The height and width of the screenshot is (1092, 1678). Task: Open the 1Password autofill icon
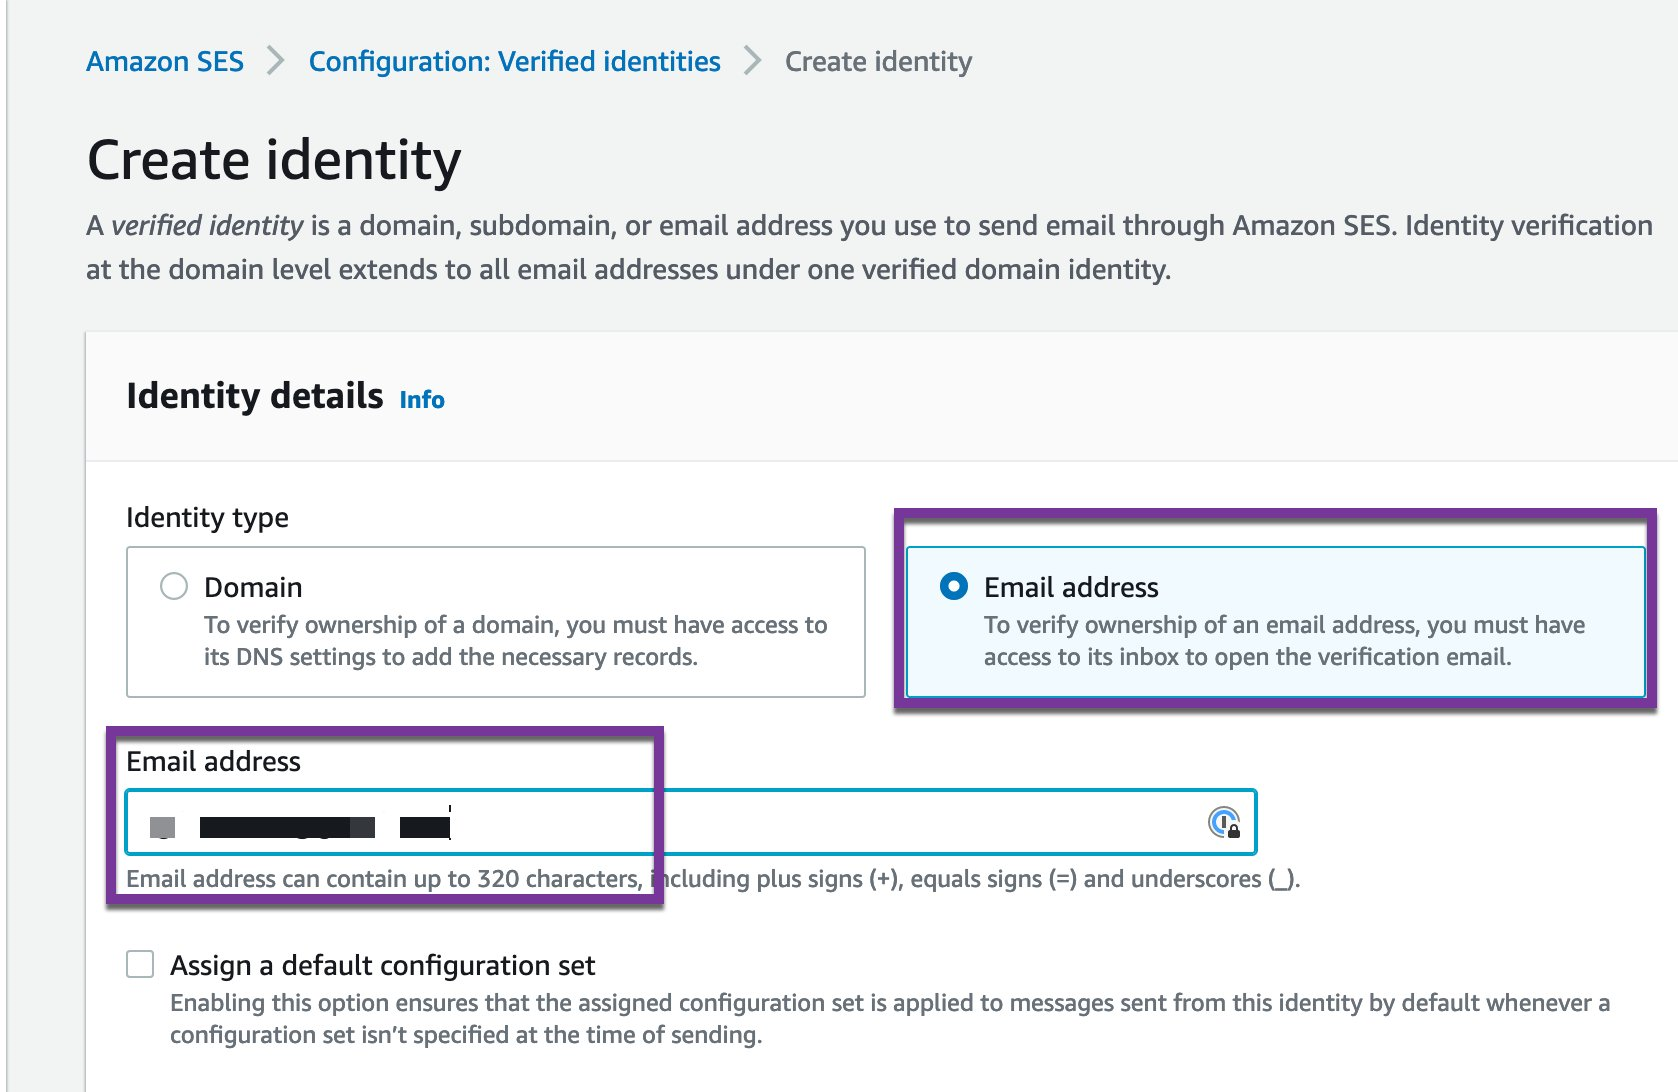tap(1222, 821)
